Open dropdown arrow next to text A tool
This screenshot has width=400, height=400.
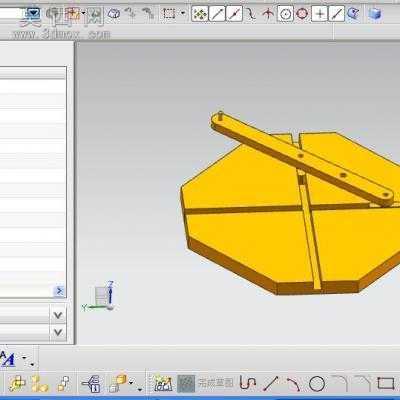(x=25, y=358)
